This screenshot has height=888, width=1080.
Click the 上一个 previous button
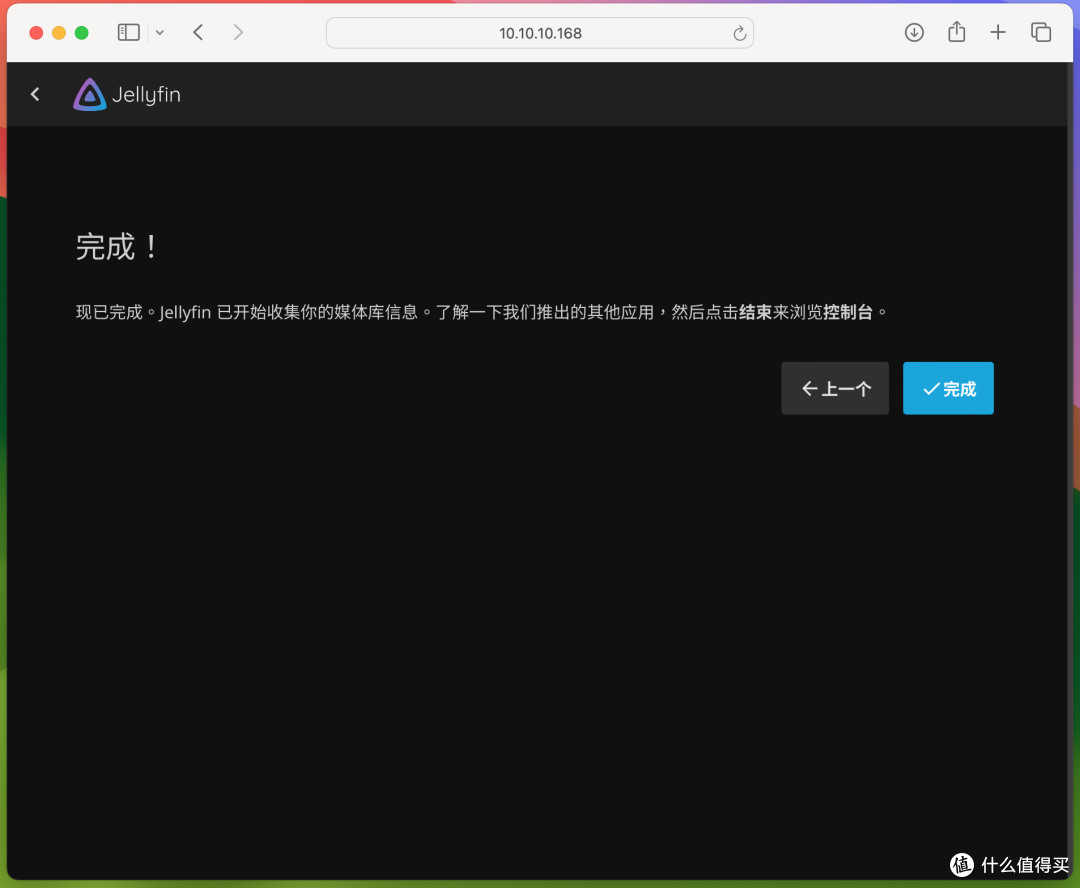pyautogui.click(x=835, y=389)
